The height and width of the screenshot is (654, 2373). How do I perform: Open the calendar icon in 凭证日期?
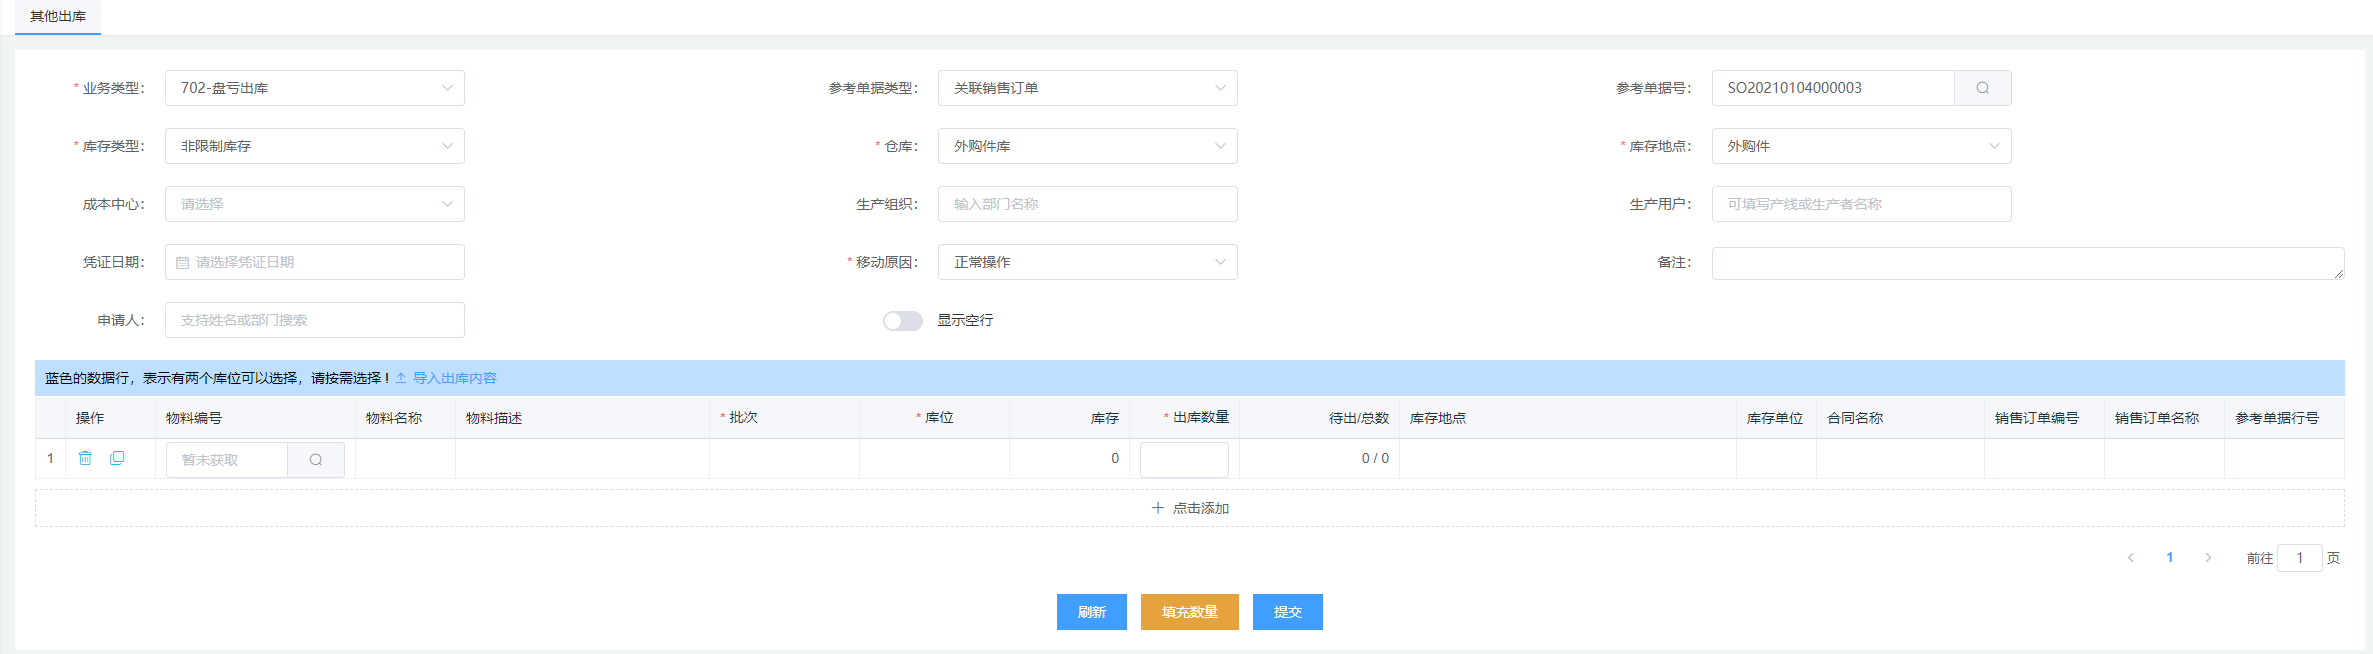pyautogui.click(x=183, y=262)
